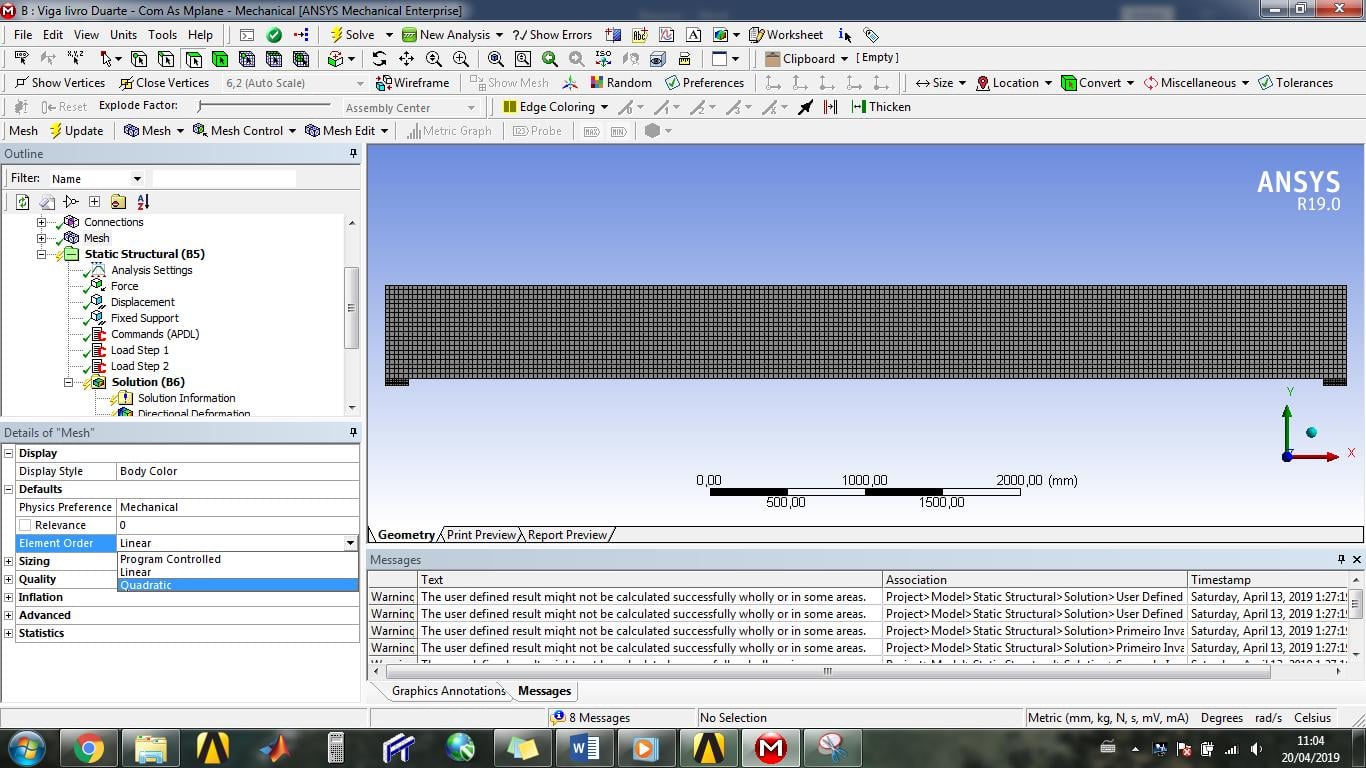The image size is (1366, 768).
Task: Select Quadratic from Element Order list
Action: click(237, 585)
